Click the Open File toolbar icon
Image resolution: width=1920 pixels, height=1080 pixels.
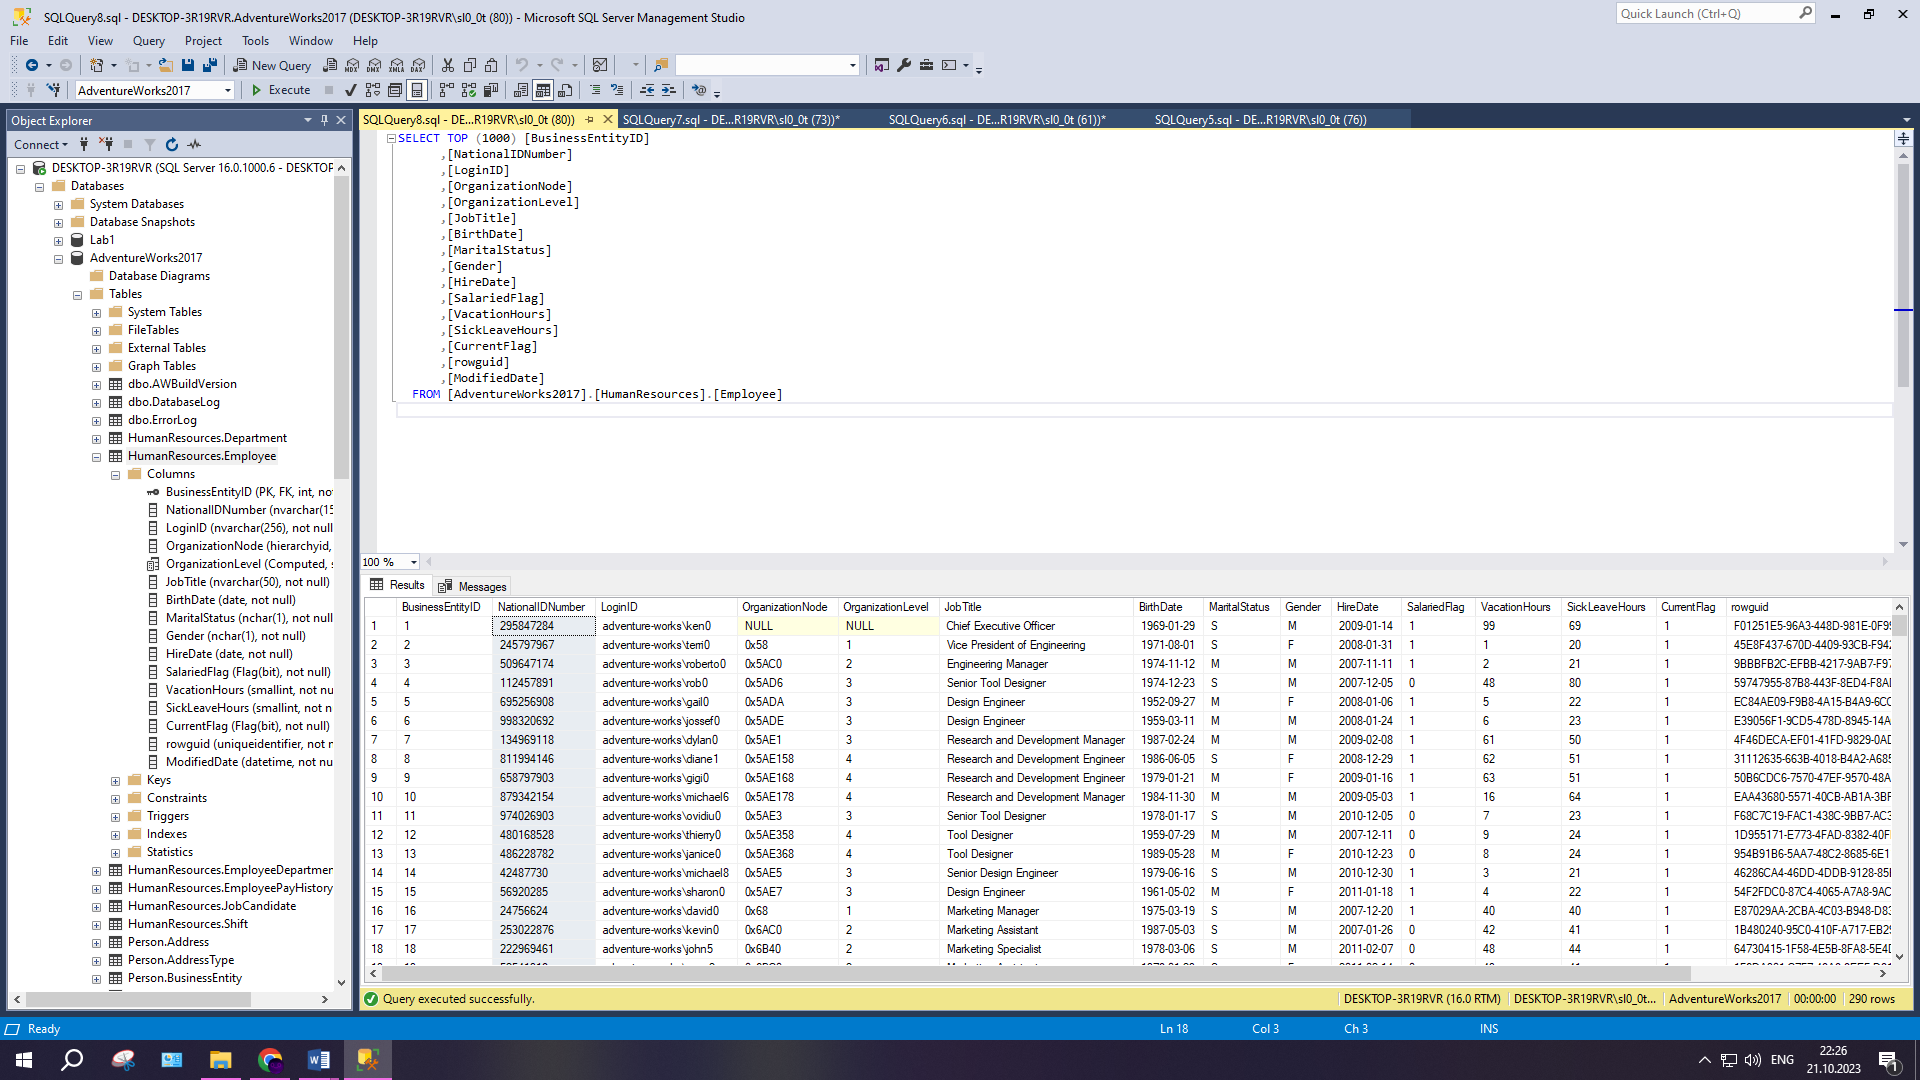click(x=166, y=66)
